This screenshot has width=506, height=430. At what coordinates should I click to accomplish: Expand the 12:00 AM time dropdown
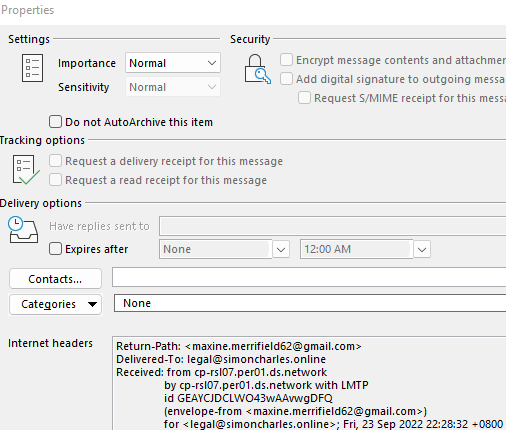coord(422,249)
